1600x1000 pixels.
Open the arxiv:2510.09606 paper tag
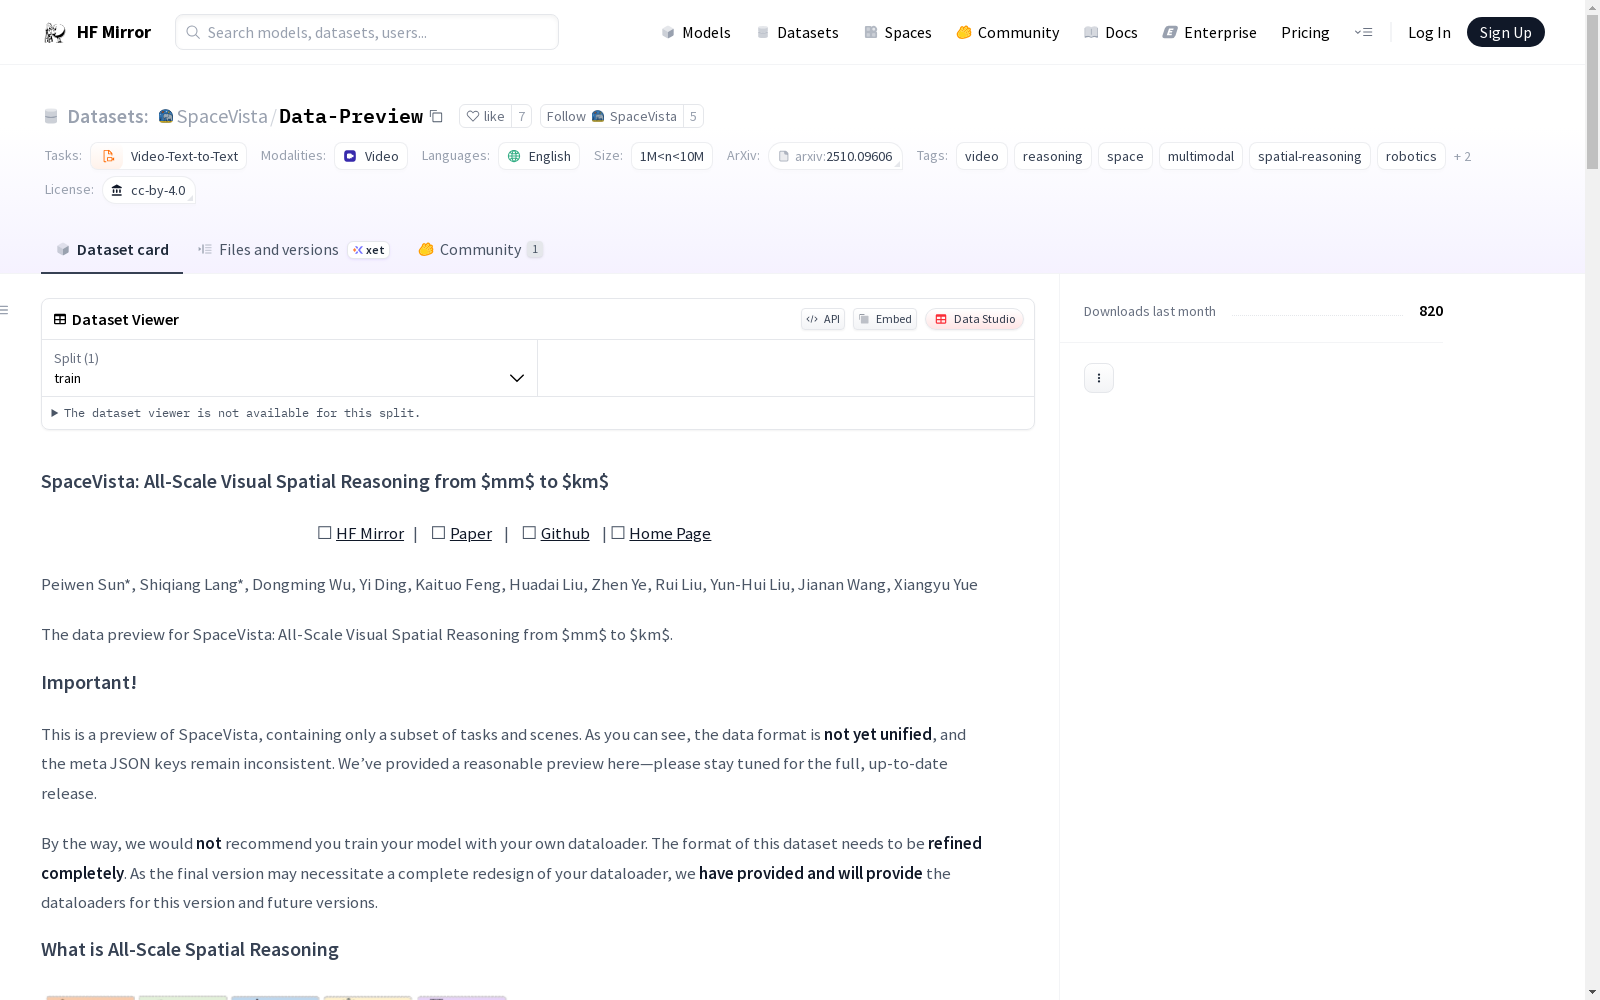pos(835,156)
